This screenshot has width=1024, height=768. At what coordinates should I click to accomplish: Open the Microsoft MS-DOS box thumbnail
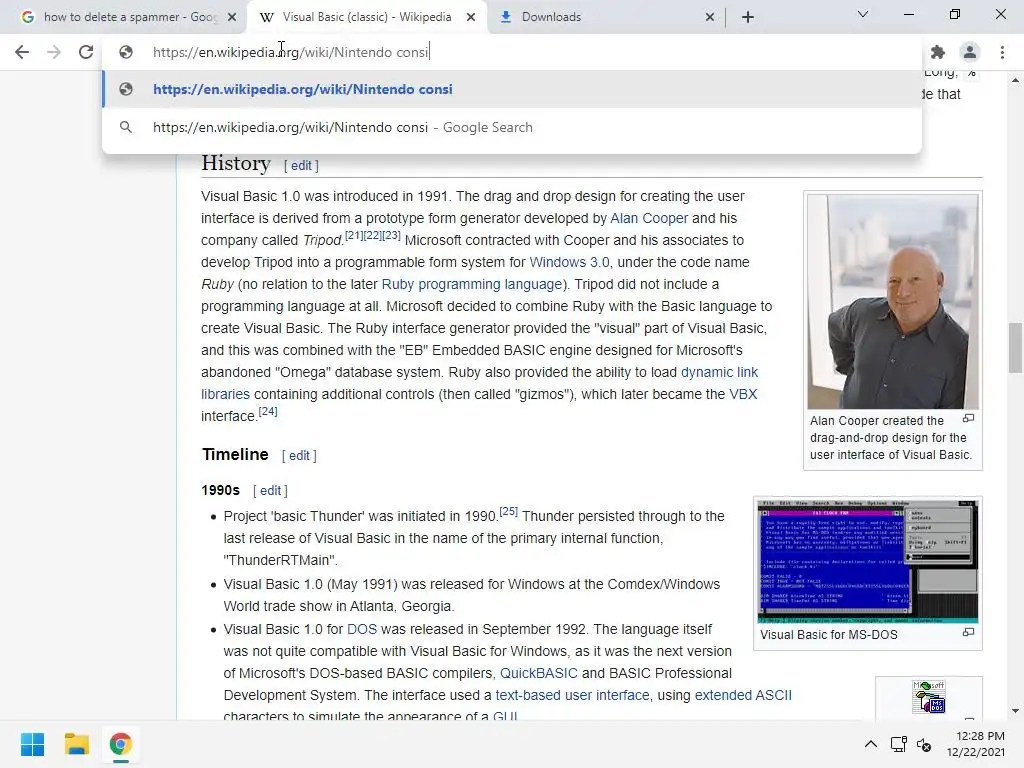[x=929, y=697]
